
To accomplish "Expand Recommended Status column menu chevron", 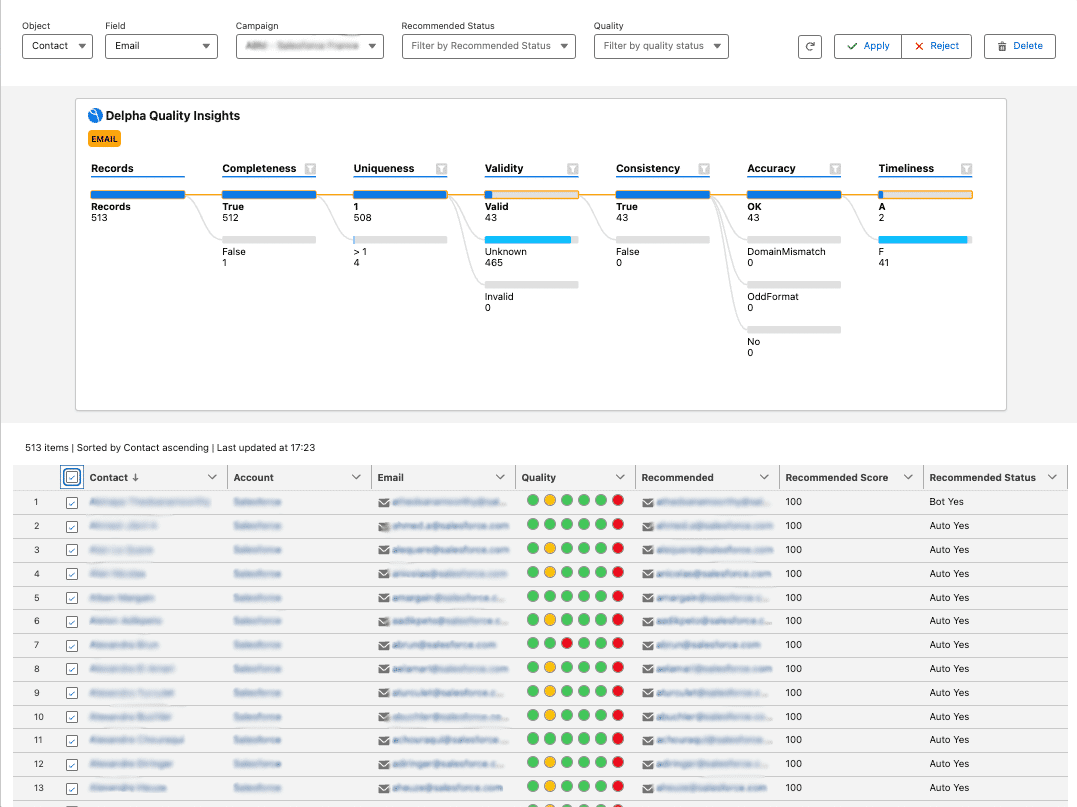I will click(1052, 477).
